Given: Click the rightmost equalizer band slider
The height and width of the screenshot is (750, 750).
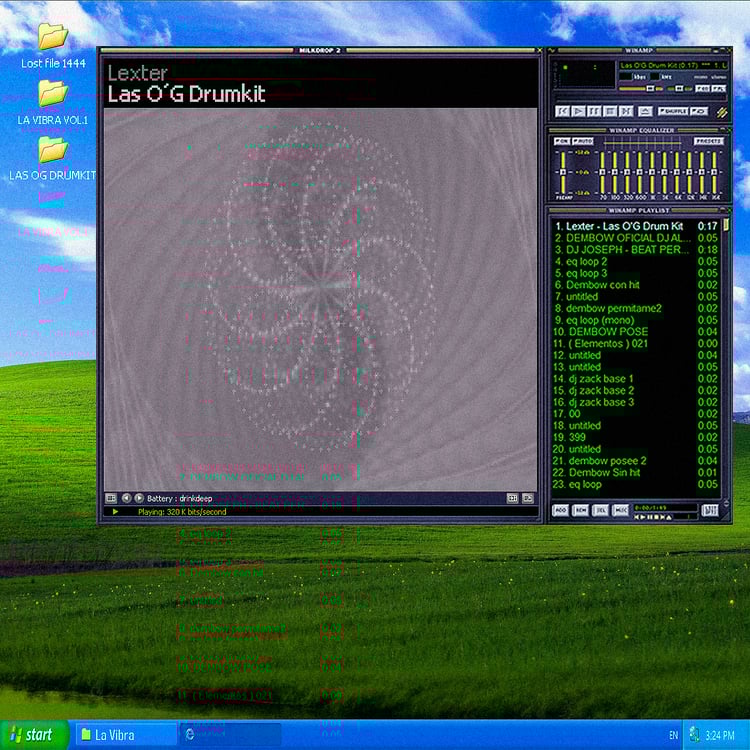Looking at the screenshot, I should pyautogui.click(x=714, y=172).
